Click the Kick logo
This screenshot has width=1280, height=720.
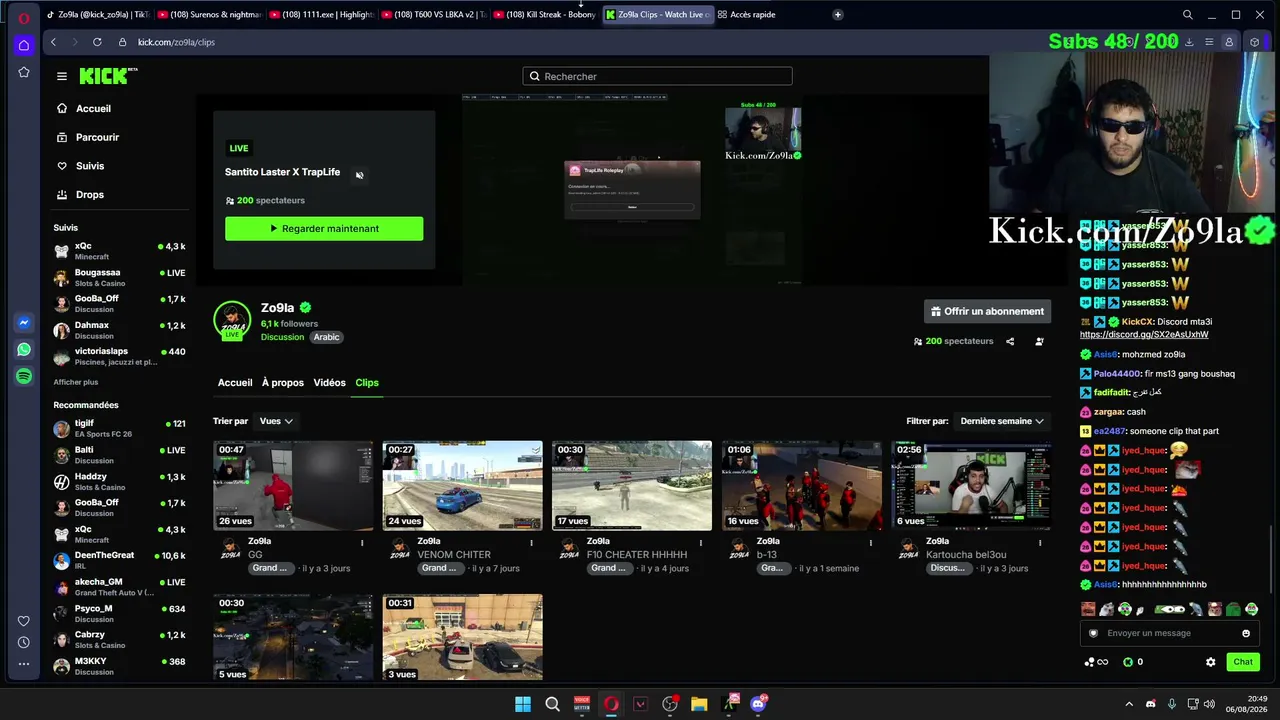(x=108, y=76)
